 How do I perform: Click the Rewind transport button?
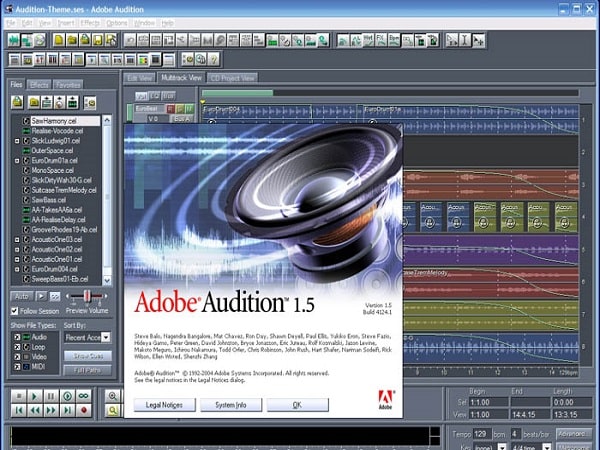pyautogui.click(x=34, y=411)
